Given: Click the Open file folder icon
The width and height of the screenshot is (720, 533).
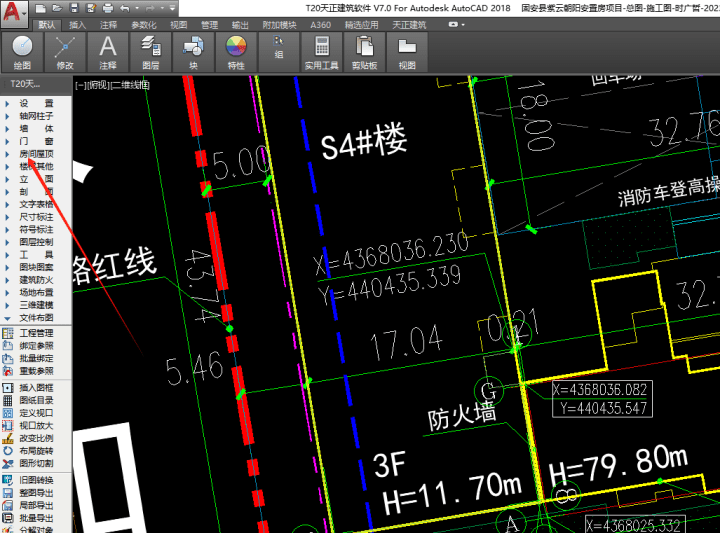Looking at the screenshot, I should click(57, 8).
